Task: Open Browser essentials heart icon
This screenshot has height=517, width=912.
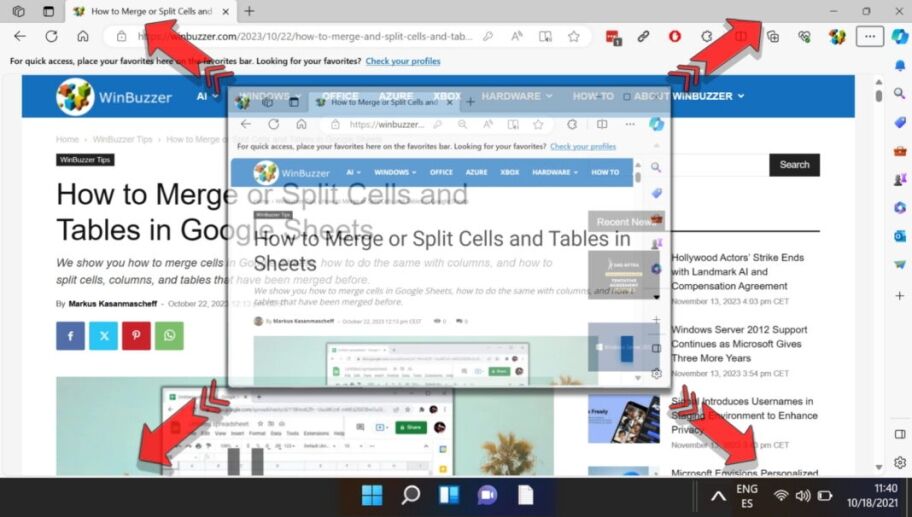Action: tap(804, 37)
